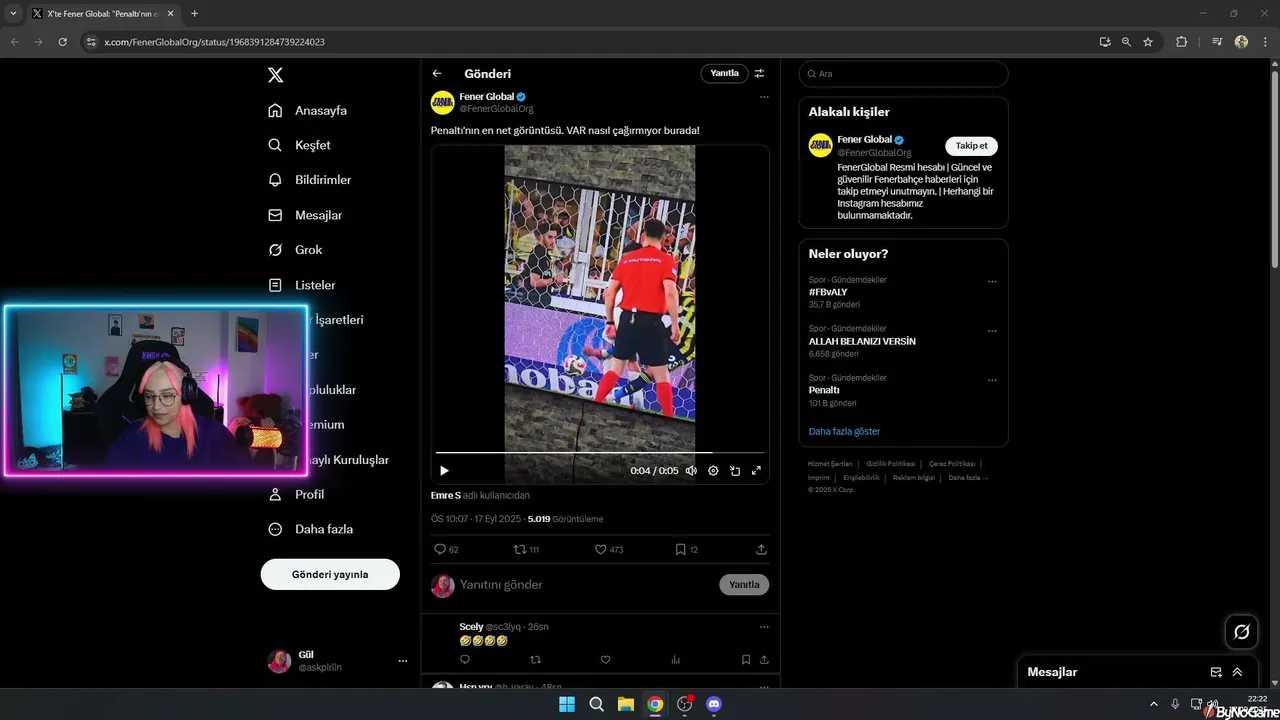The image size is (1280, 720).
Task: Open Grok from sidebar
Action: 295,250
